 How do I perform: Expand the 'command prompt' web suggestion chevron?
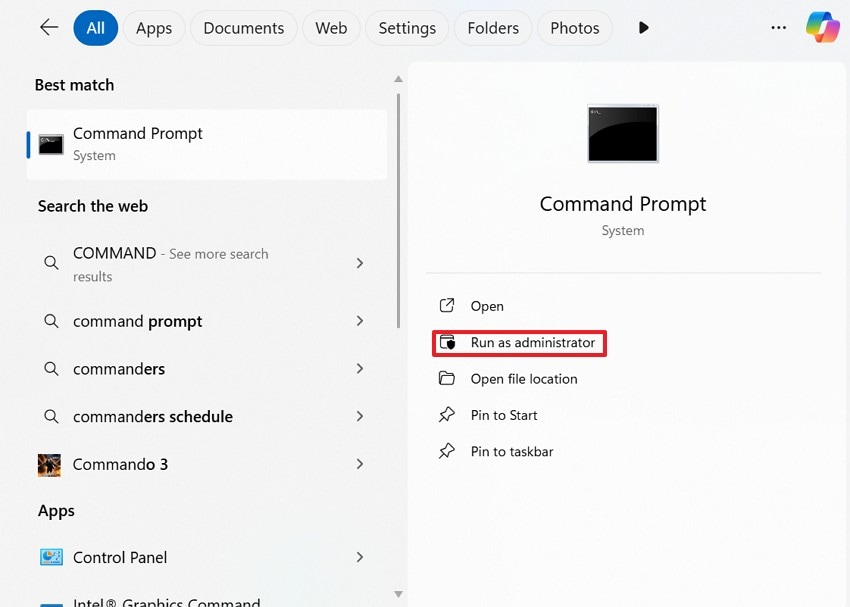click(360, 321)
